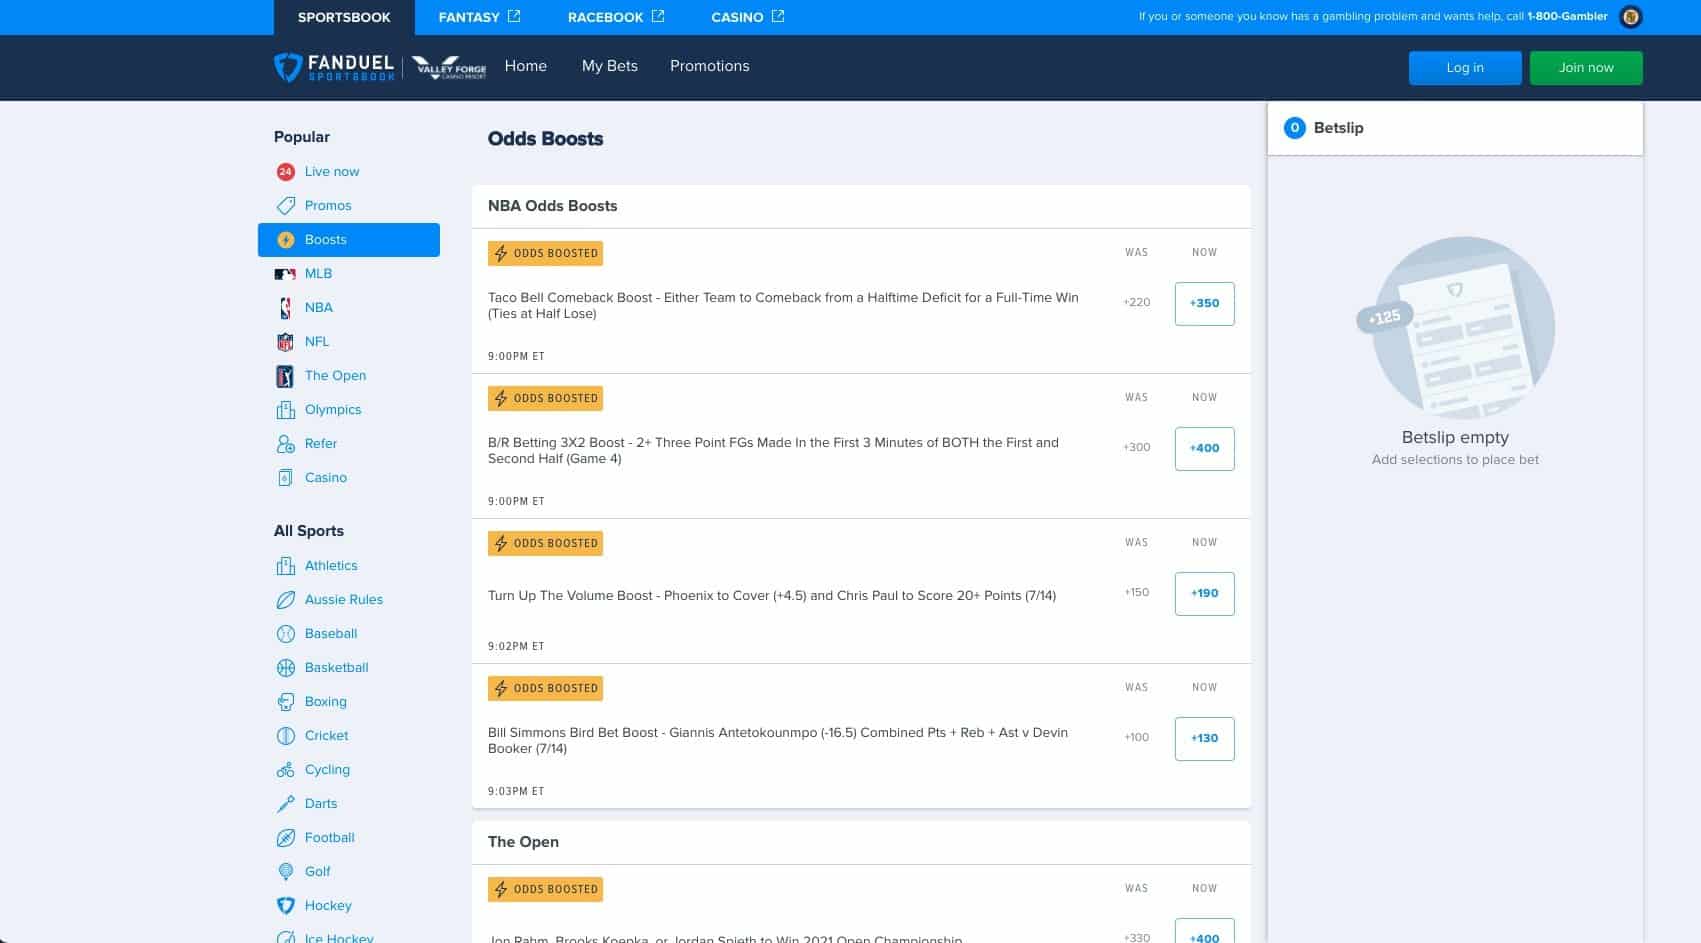Click the Darts icon
1701x943 pixels.
[286, 803]
